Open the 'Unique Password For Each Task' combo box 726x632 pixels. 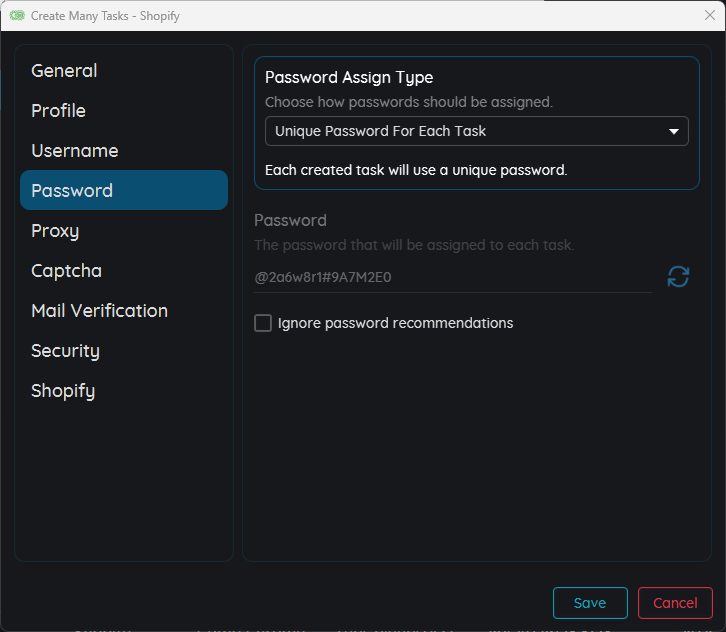pyautogui.click(x=476, y=131)
